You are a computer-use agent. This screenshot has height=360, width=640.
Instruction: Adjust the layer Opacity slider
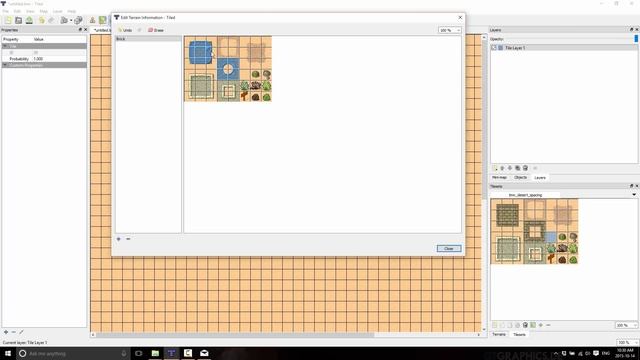tap(636, 39)
